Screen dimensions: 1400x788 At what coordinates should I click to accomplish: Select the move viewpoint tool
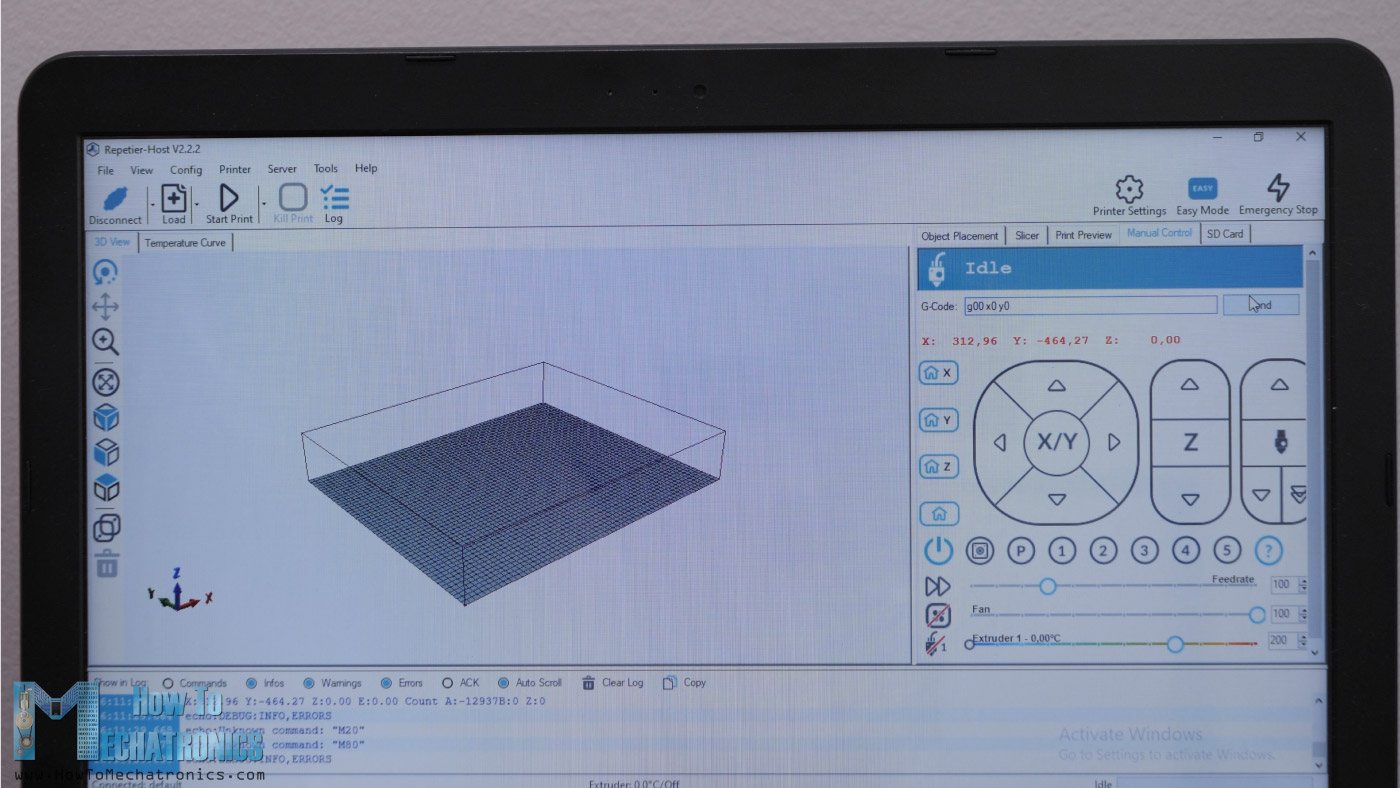point(106,307)
